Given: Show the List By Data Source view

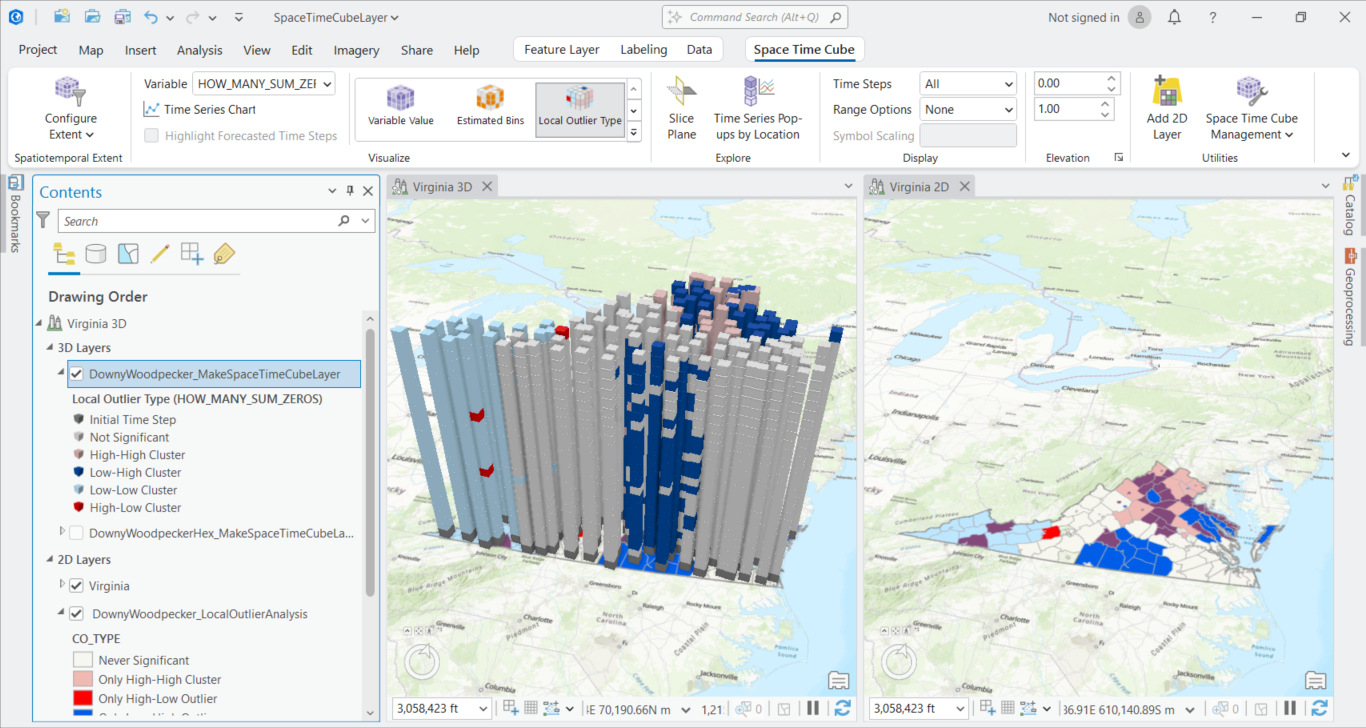Looking at the screenshot, I should 96,254.
